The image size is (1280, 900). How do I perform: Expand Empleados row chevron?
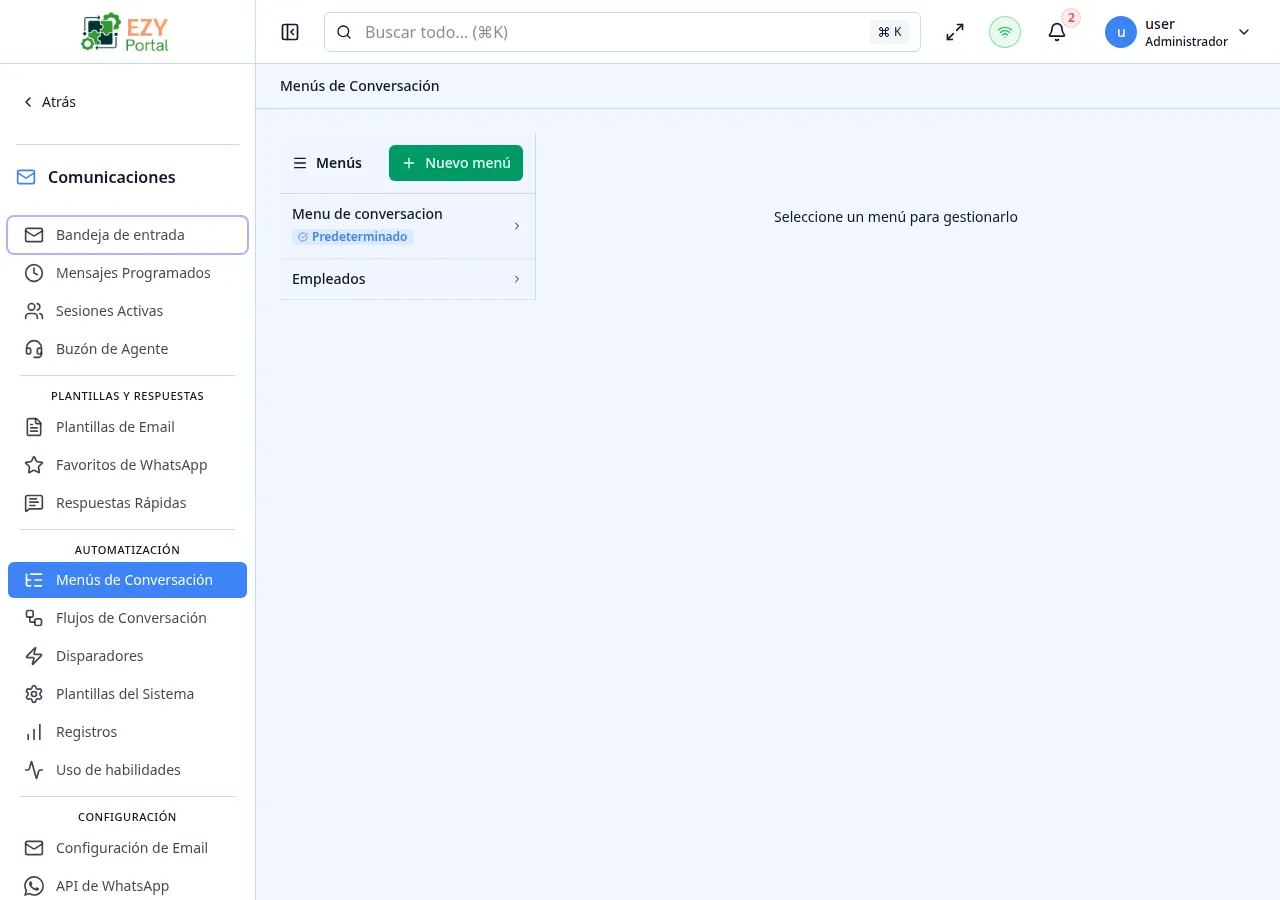coord(517,279)
